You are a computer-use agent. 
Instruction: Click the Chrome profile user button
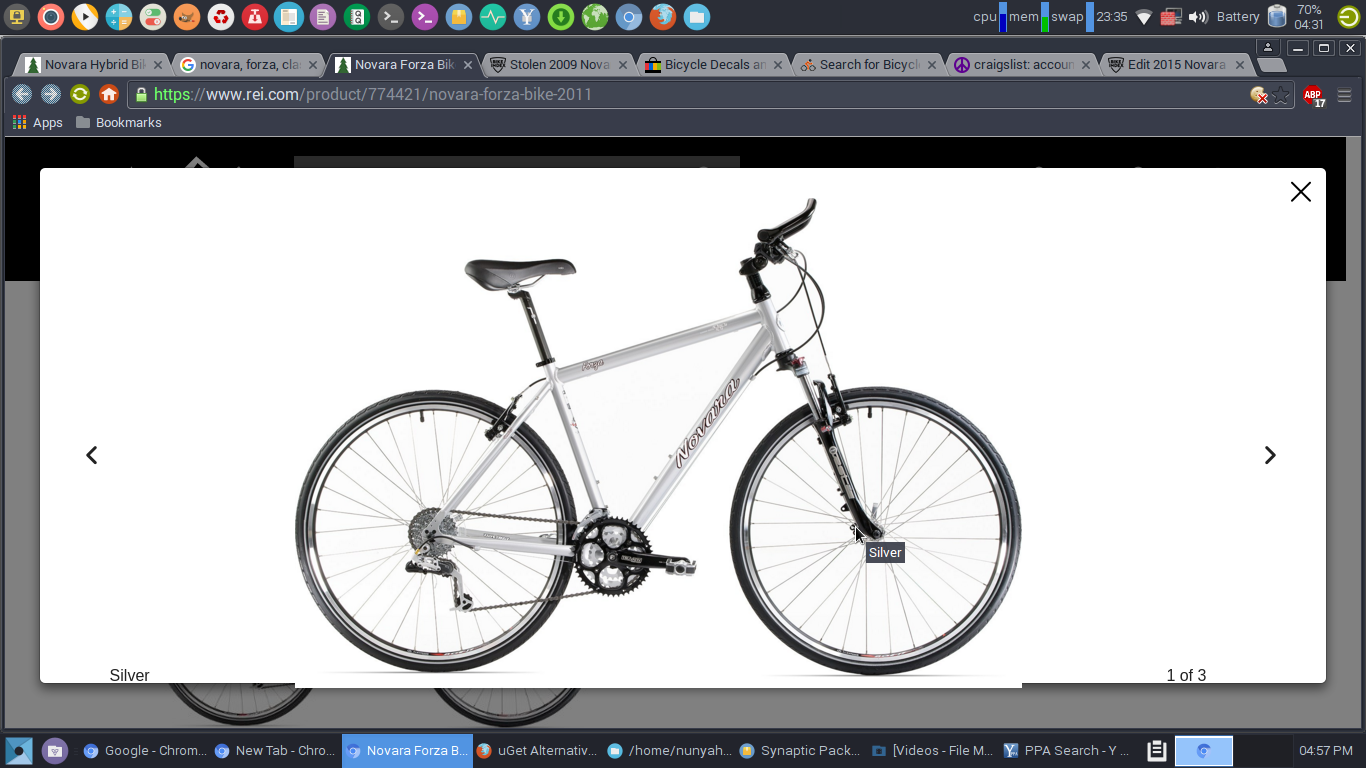point(1268,48)
